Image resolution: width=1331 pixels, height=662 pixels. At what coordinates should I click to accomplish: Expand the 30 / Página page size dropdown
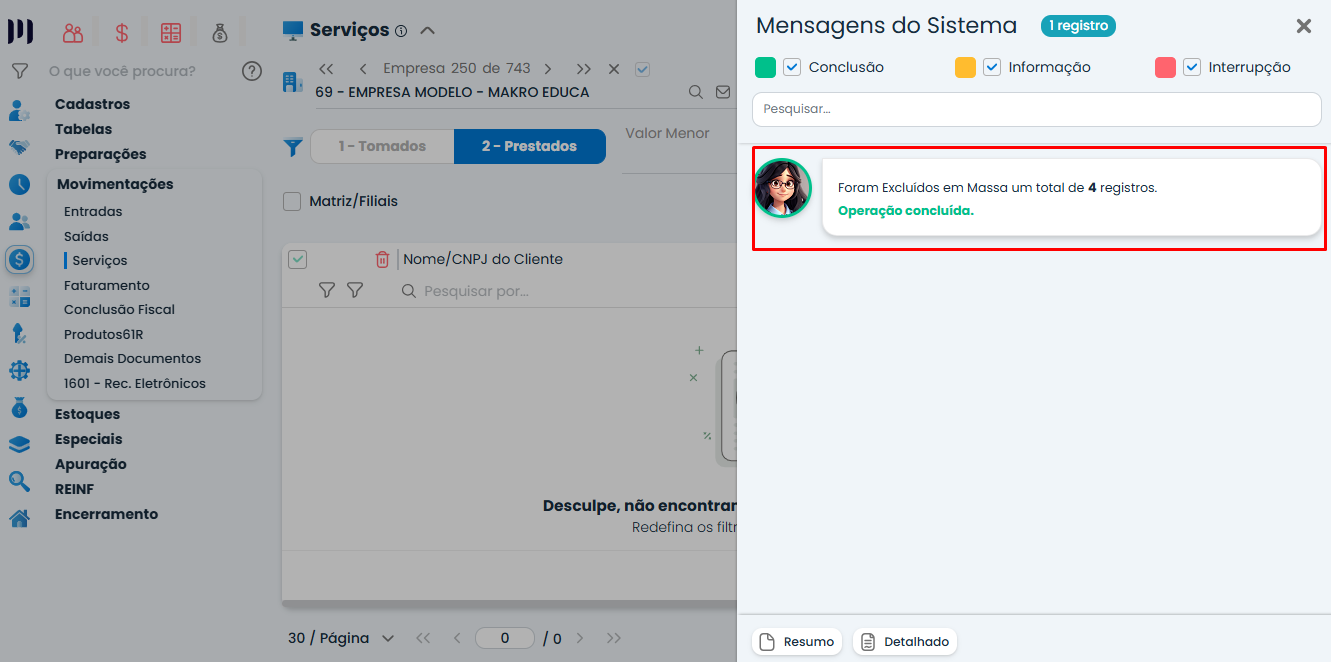pyautogui.click(x=341, y=638)
